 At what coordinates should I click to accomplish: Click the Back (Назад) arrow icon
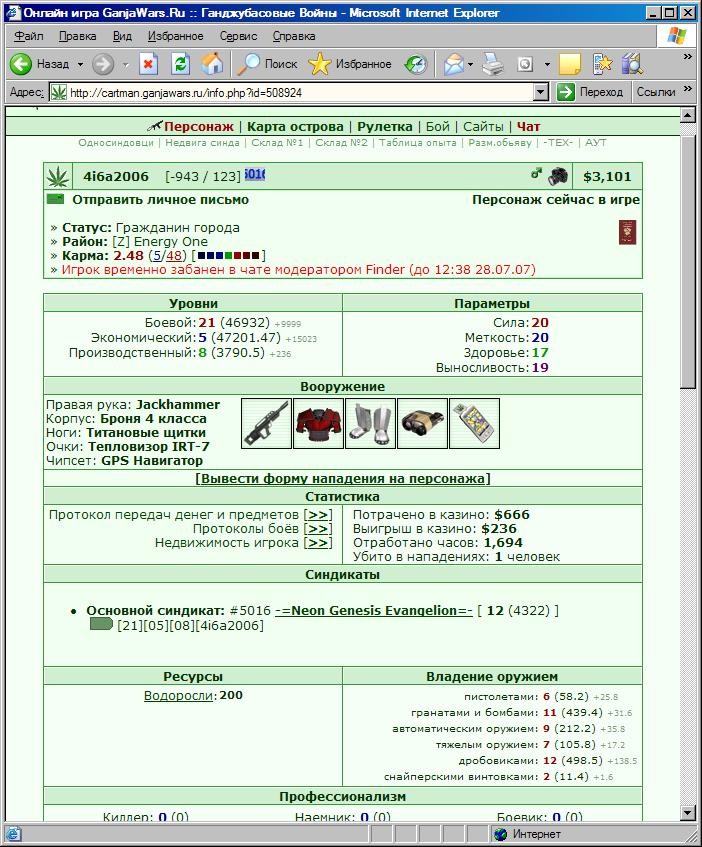pyautogui.click(x=21, y=64)
